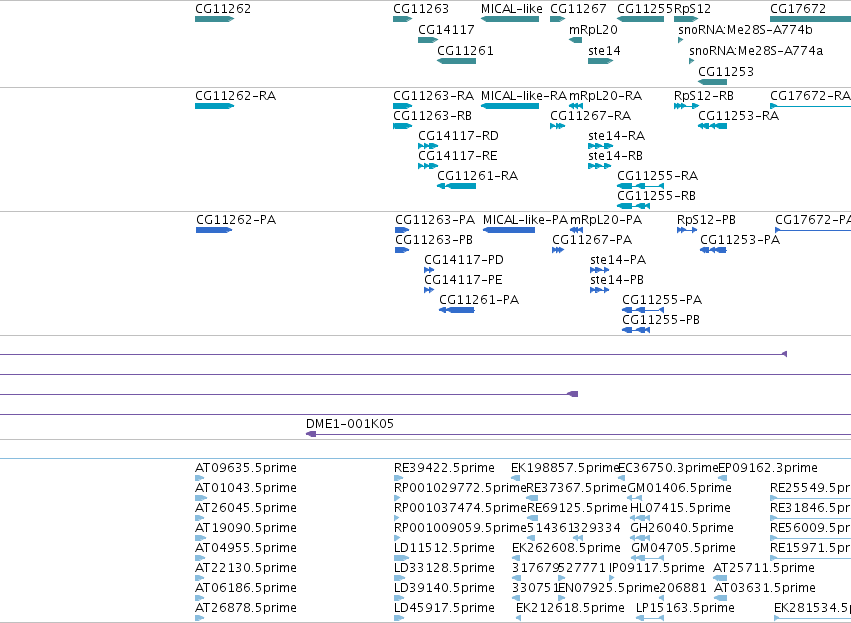Select the CG14117-PE protein label
851x623 pixels.
(463, 280)
